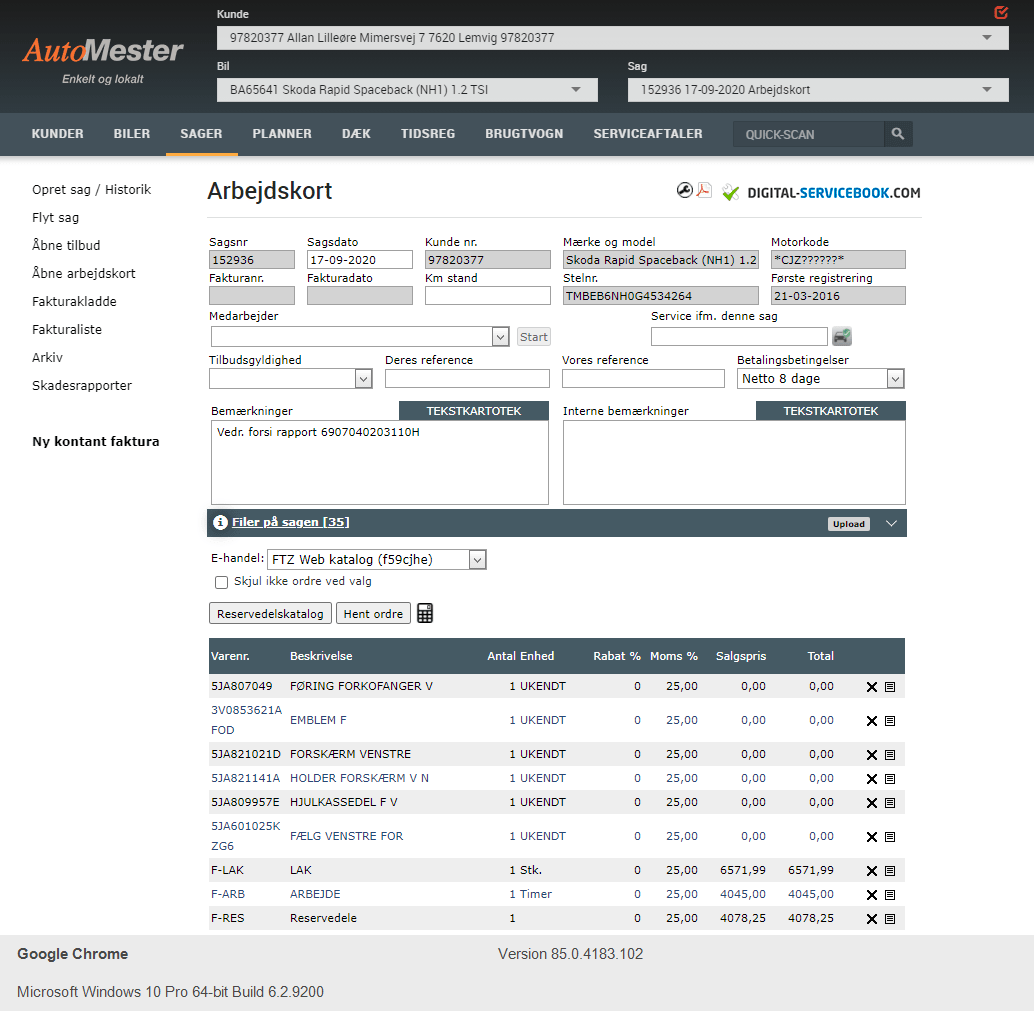Open the BRUGTVOGN menu item
This screenshot has height=1011, width=1034.
(524, 134)
